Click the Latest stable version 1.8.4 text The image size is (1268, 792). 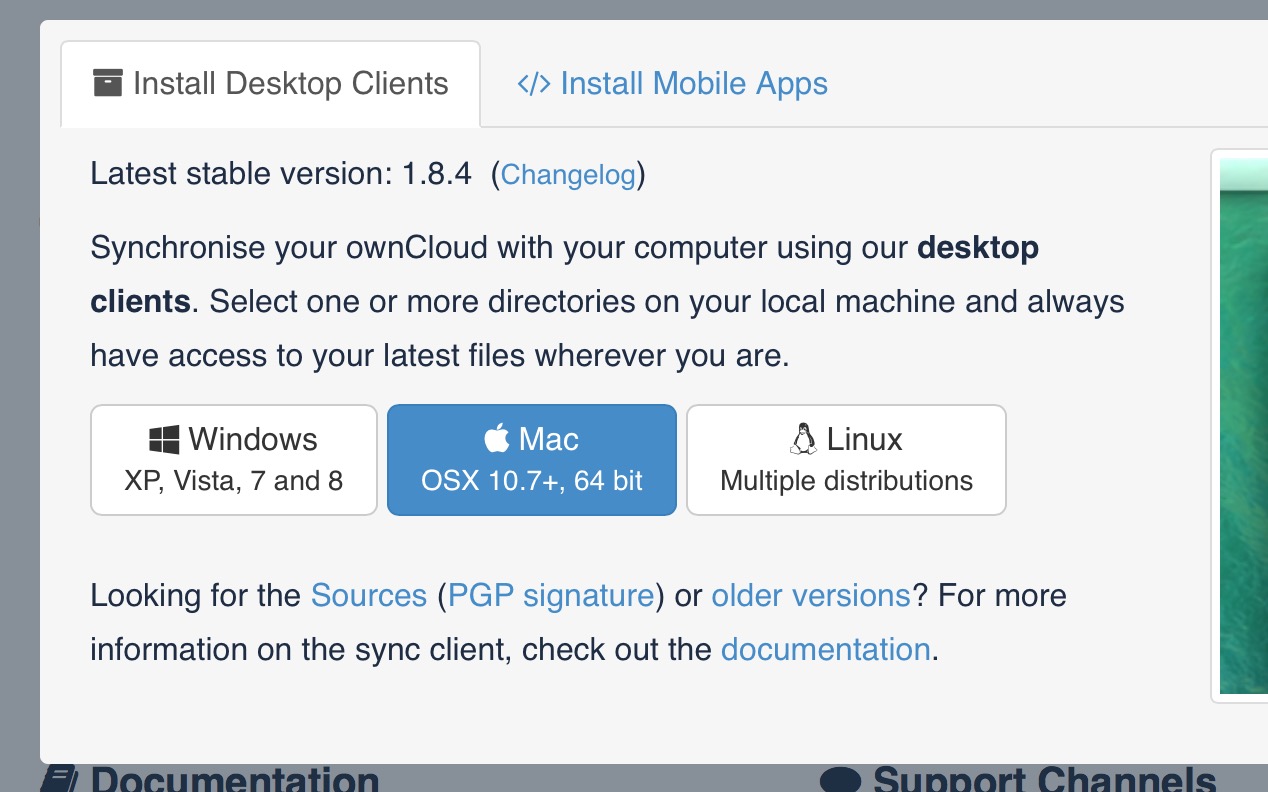281,174
